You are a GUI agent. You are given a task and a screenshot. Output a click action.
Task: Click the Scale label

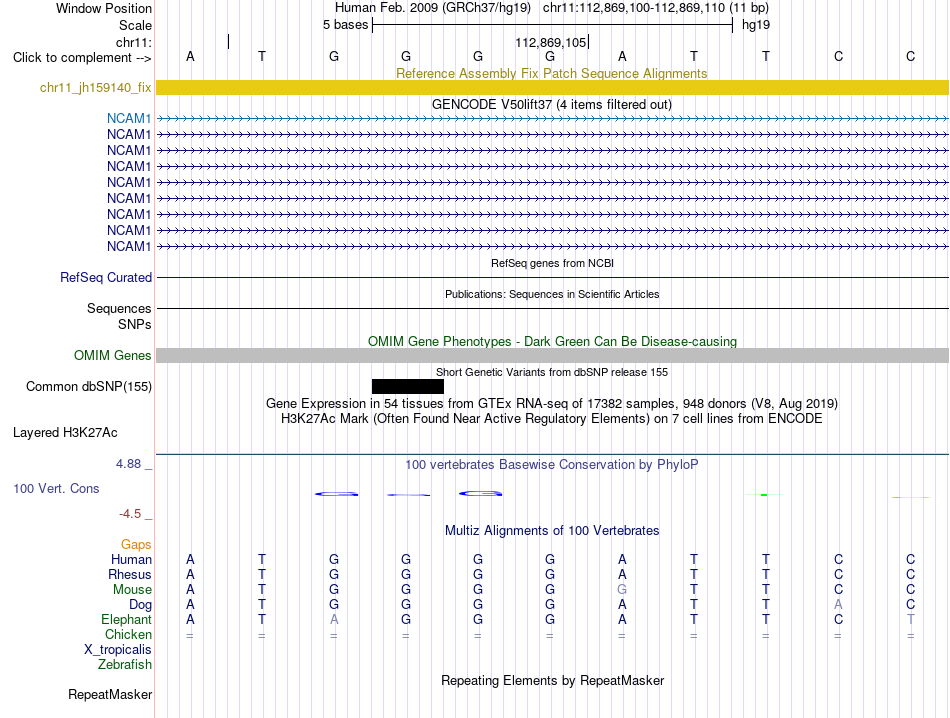coord(135,25)
